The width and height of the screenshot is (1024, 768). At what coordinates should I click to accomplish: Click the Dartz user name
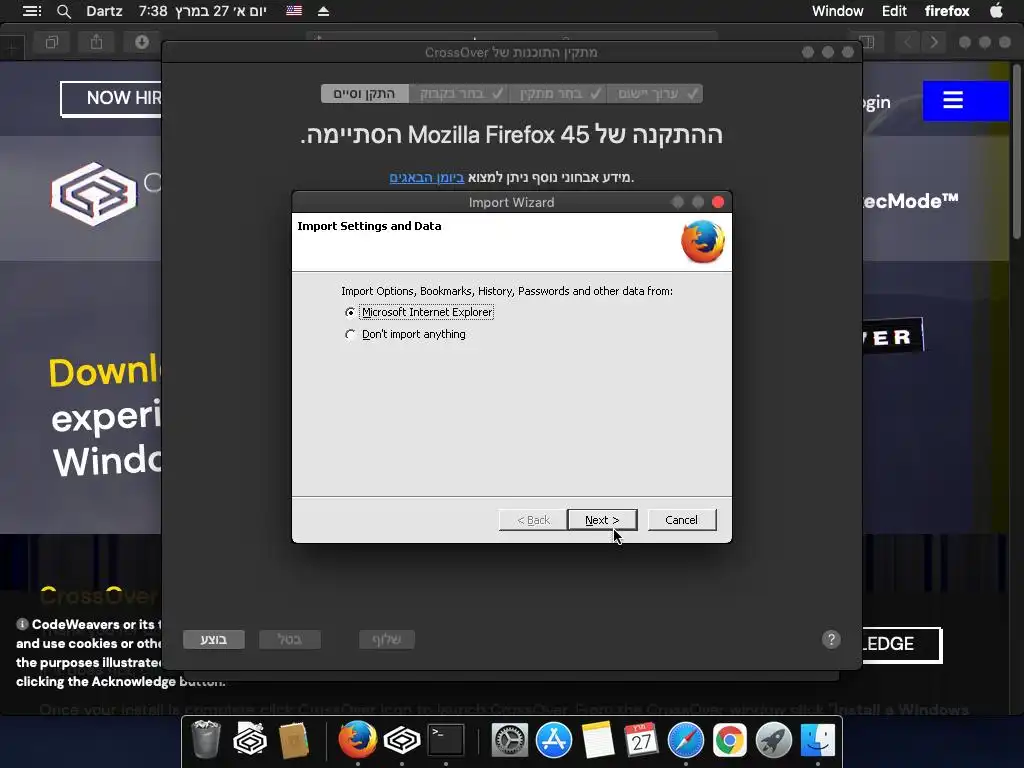(104, 11)
